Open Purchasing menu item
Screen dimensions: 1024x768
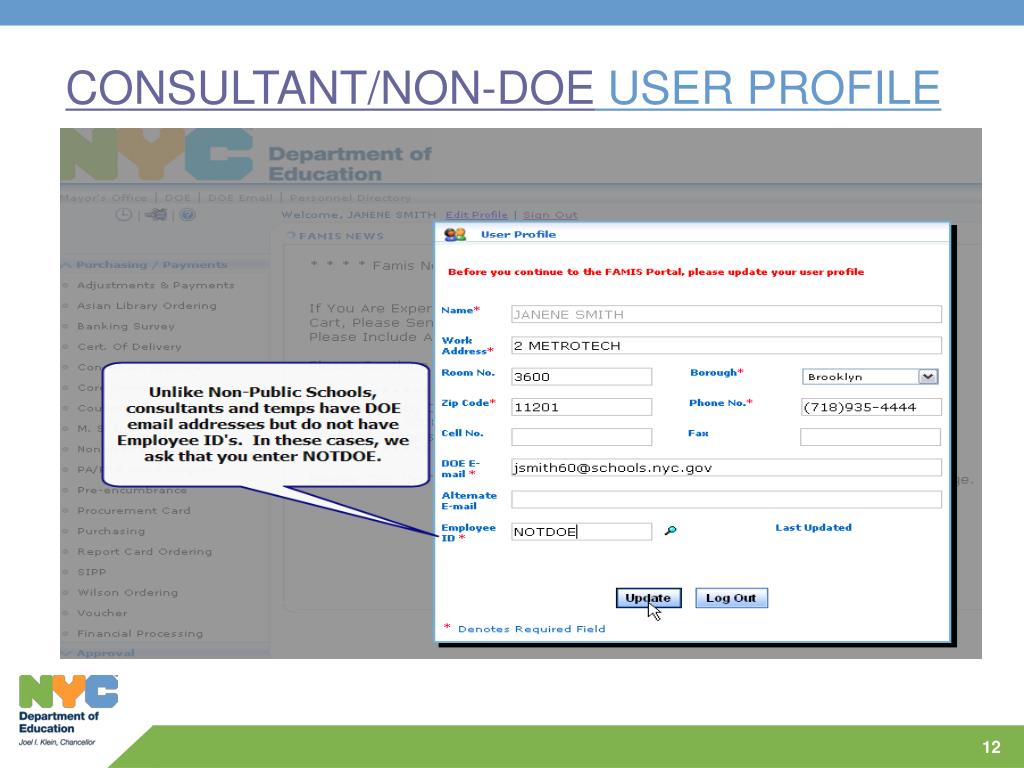coord(111,531)
